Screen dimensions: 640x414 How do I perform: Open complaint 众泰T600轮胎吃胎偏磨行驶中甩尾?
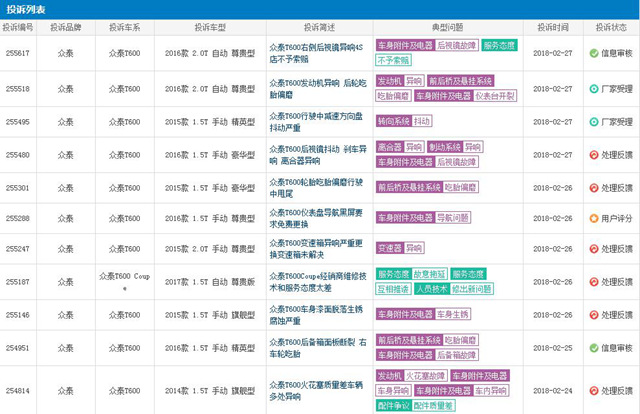pyautogui.click(x=316, y=188)
